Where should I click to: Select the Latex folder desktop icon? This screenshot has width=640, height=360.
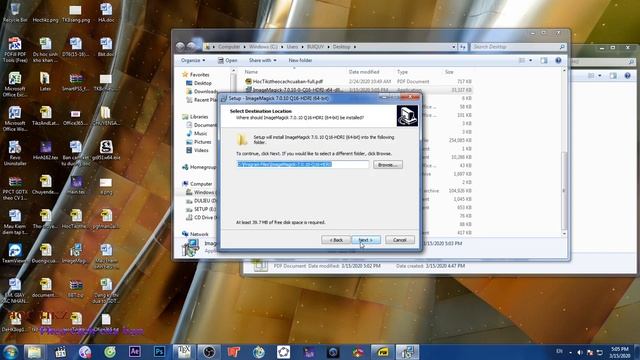pos(45,82)
